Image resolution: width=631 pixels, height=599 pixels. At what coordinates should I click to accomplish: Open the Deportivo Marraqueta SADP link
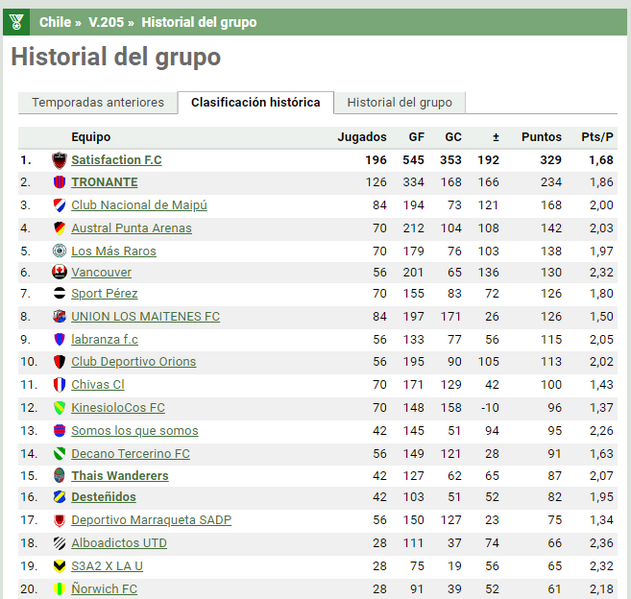click(x=151, y=520)
